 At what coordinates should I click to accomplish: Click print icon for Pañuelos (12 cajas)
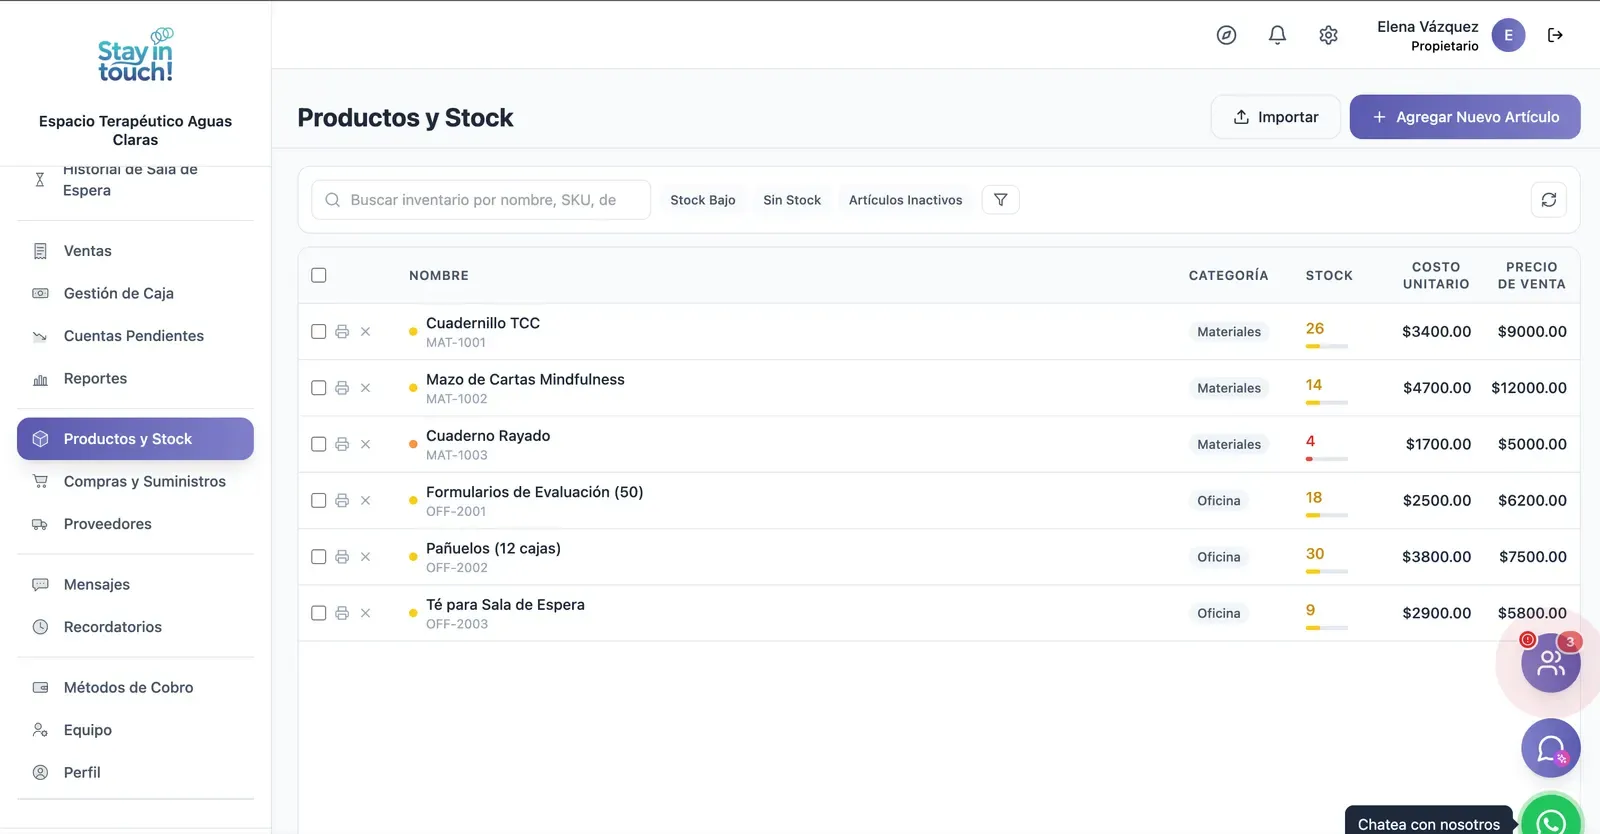click(342, 557)
